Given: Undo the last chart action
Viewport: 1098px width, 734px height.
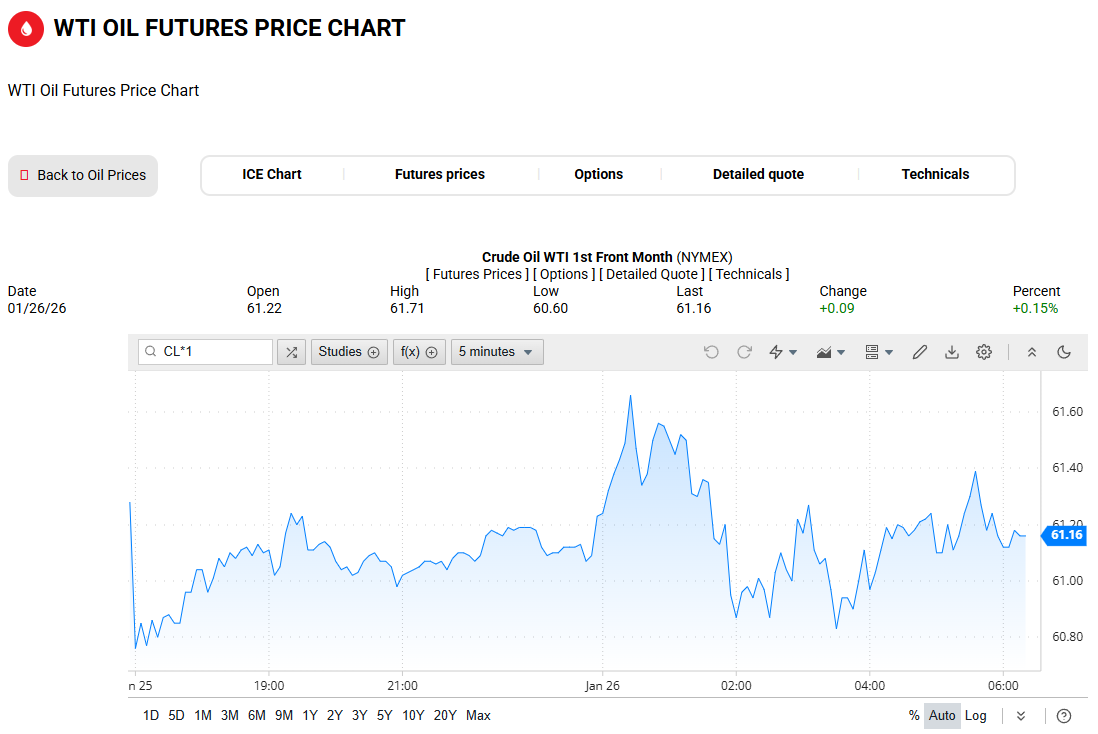Looking at the screenshot, I should tap(711, 352).
